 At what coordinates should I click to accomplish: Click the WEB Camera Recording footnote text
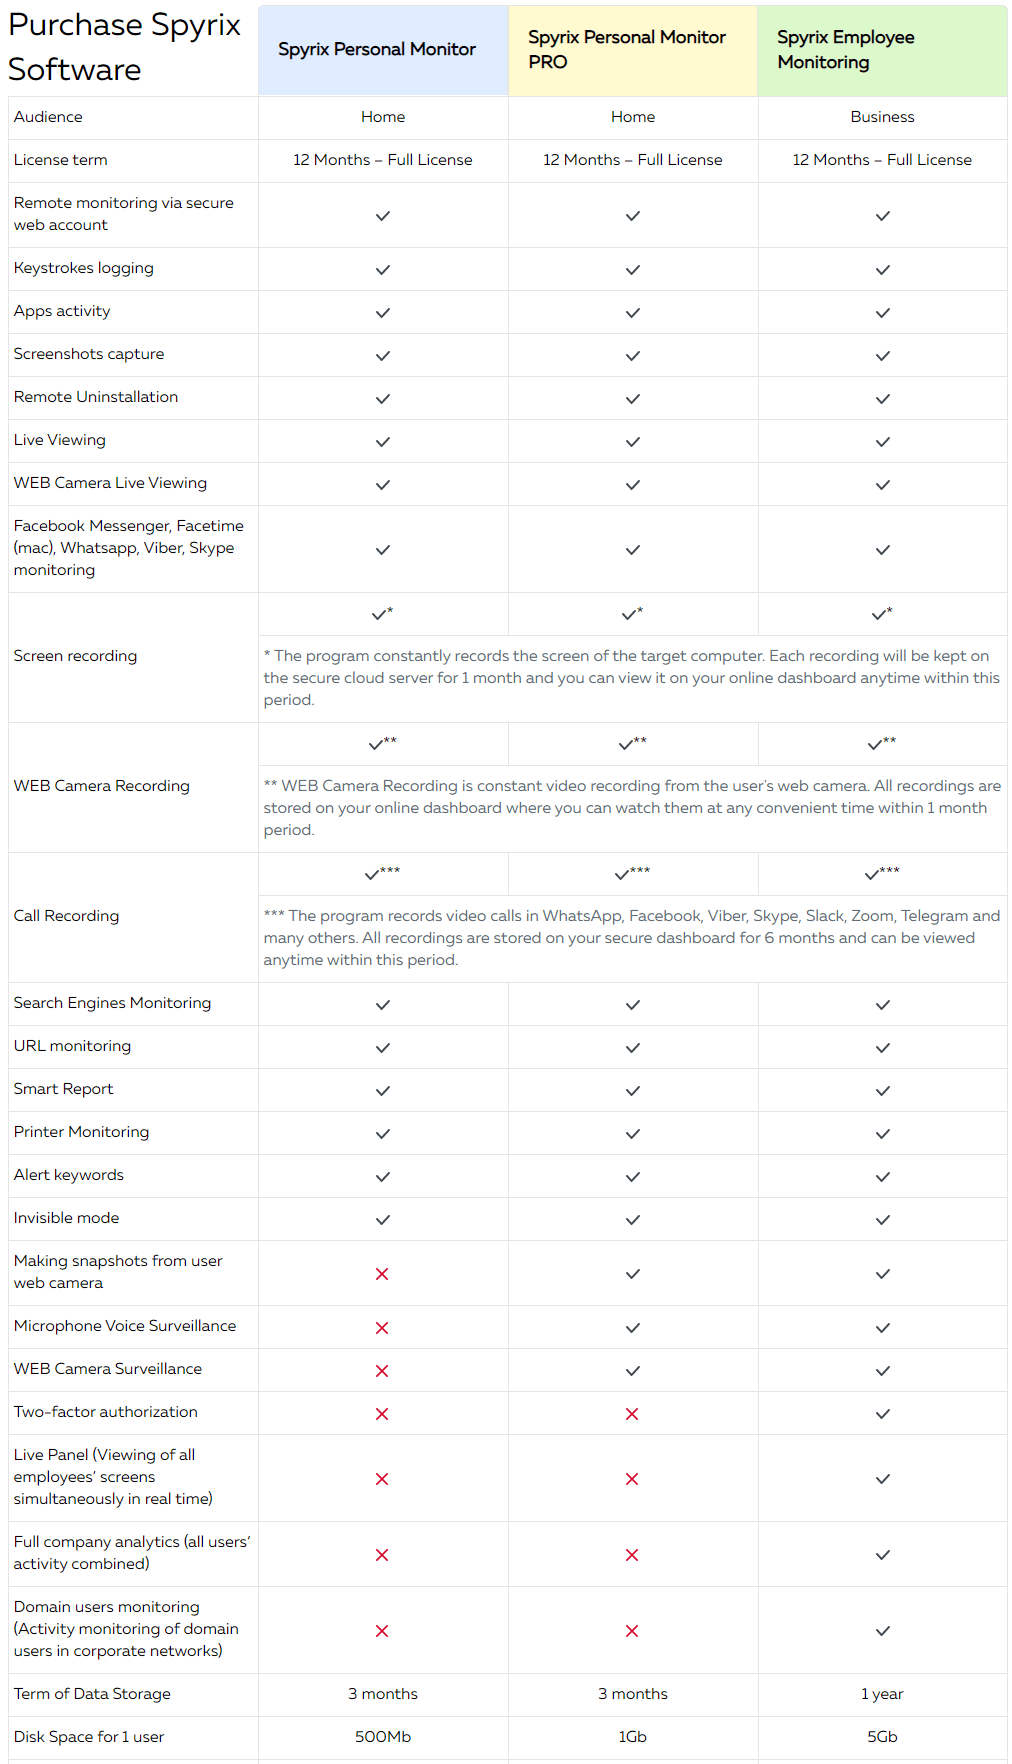point(632,808)
